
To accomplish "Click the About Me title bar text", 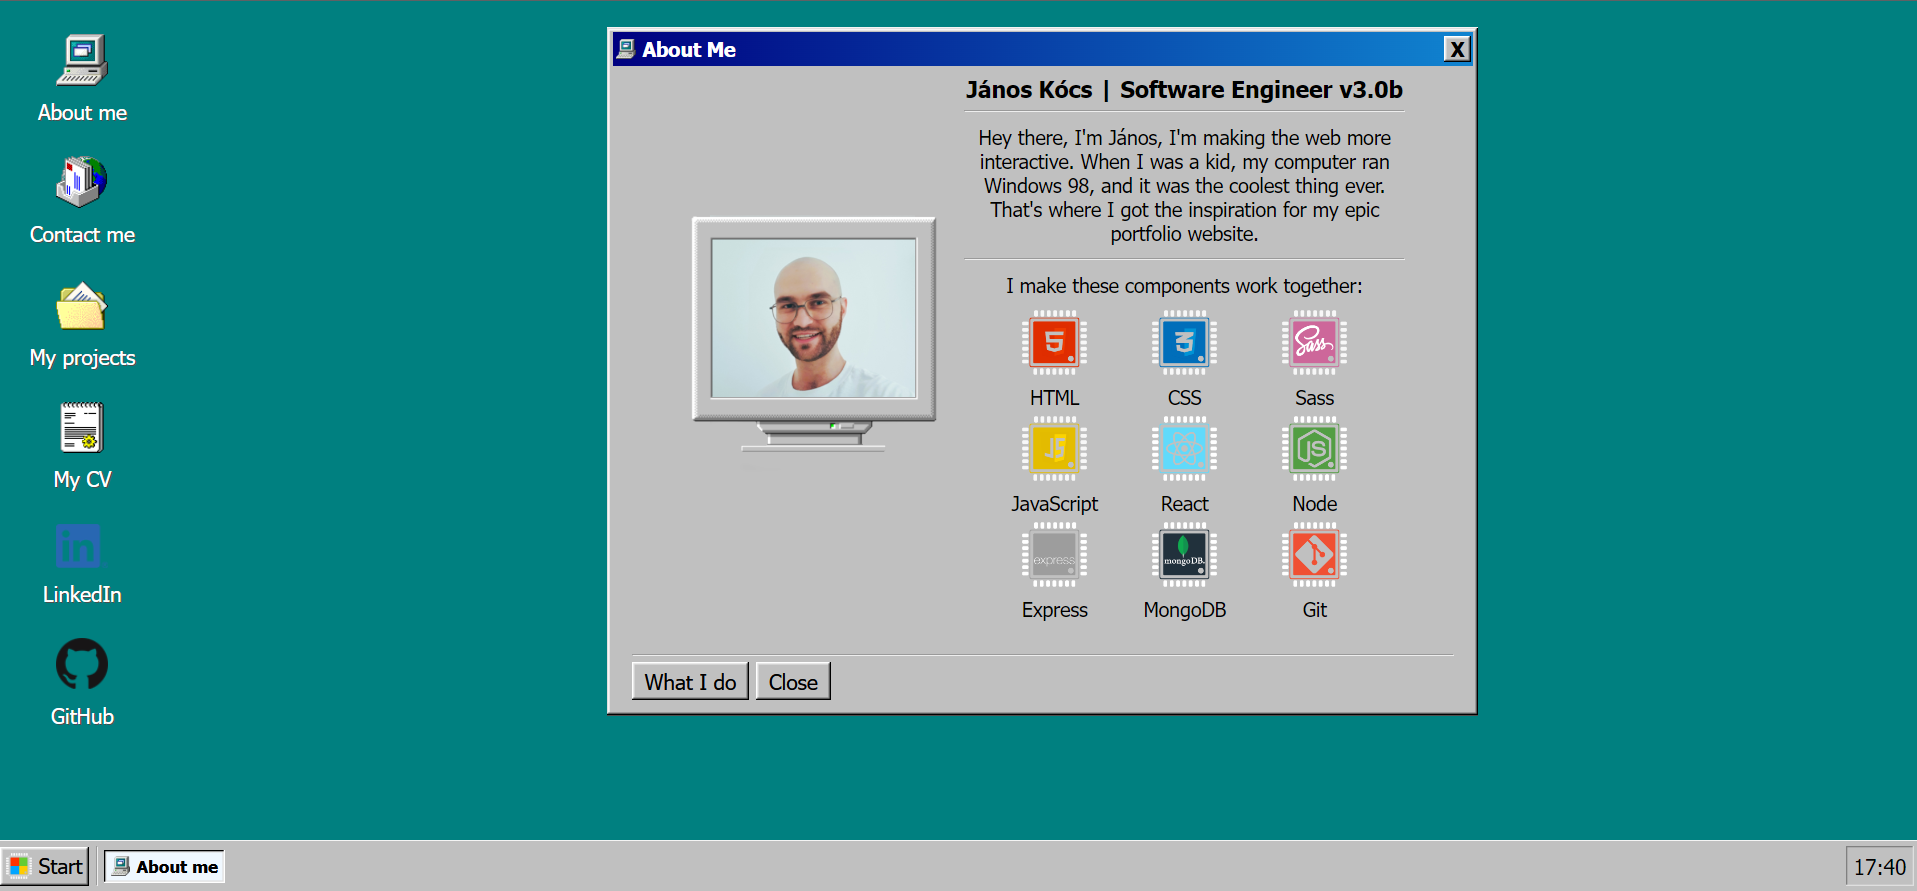I will pyautogui.click(x=689, y=49).
